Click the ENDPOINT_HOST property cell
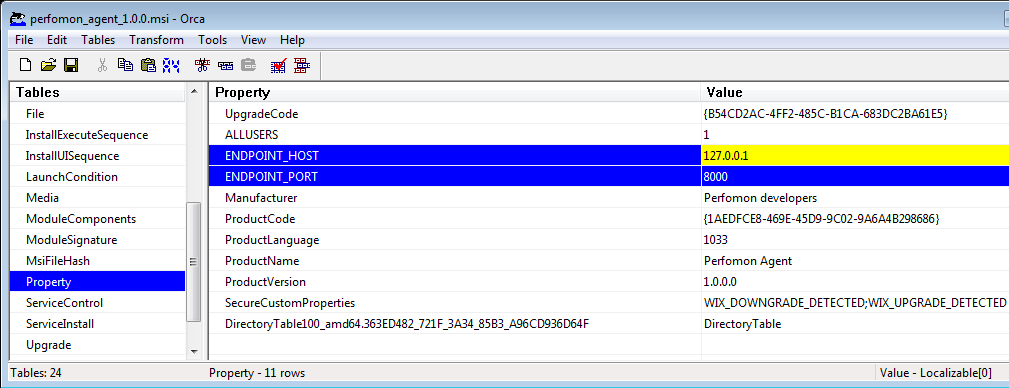Viewport: 1009px width, 388px height. [455, 156]
